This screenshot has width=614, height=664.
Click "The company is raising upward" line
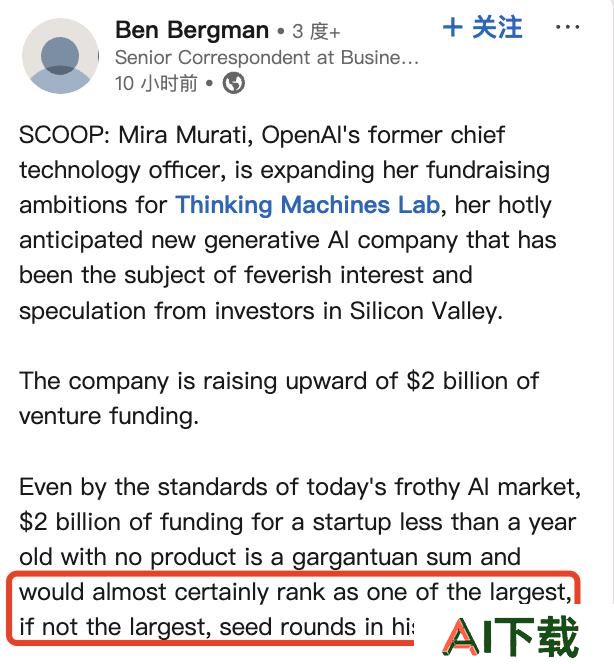[x=279, y=381]
